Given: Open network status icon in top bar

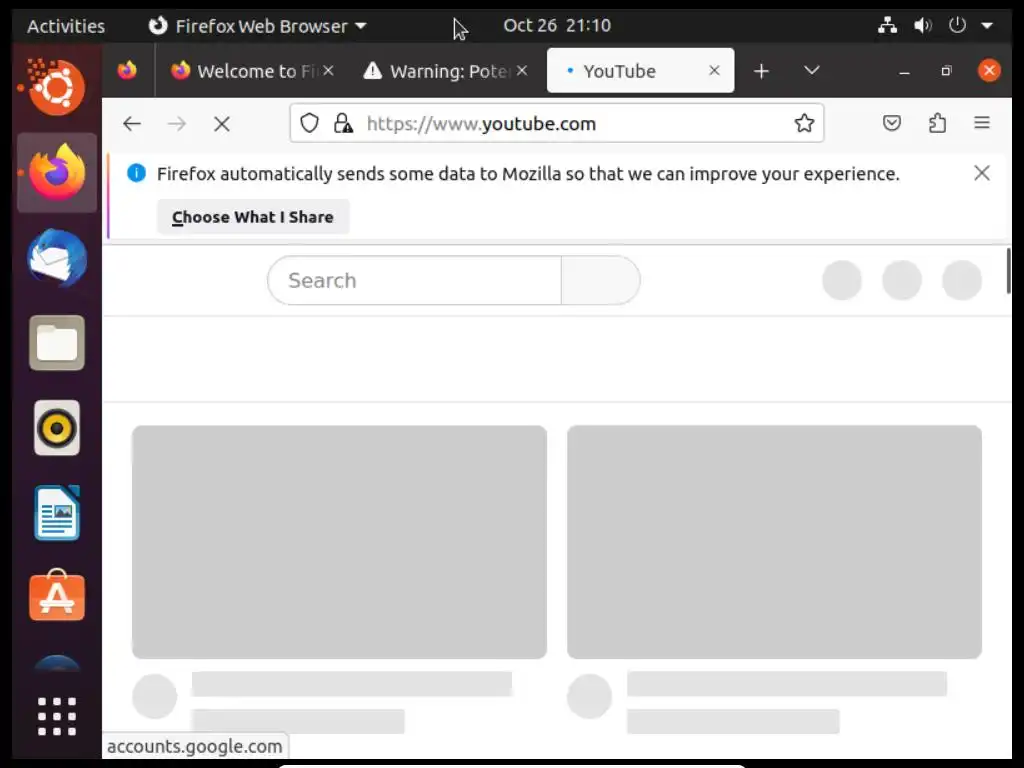Looking at the screenshot, I should 887,25.
